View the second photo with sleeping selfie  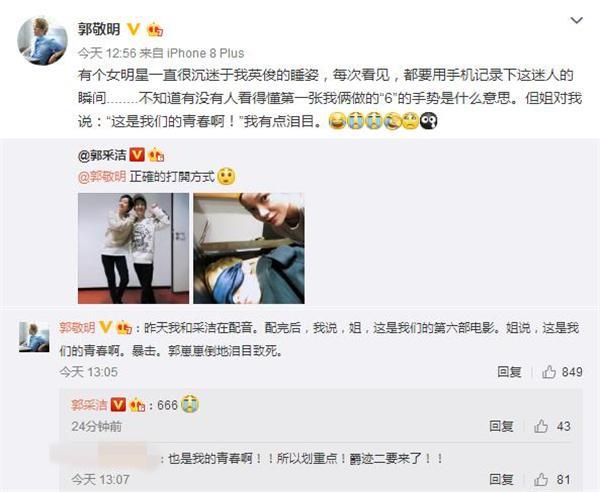[x=249, y=248]
